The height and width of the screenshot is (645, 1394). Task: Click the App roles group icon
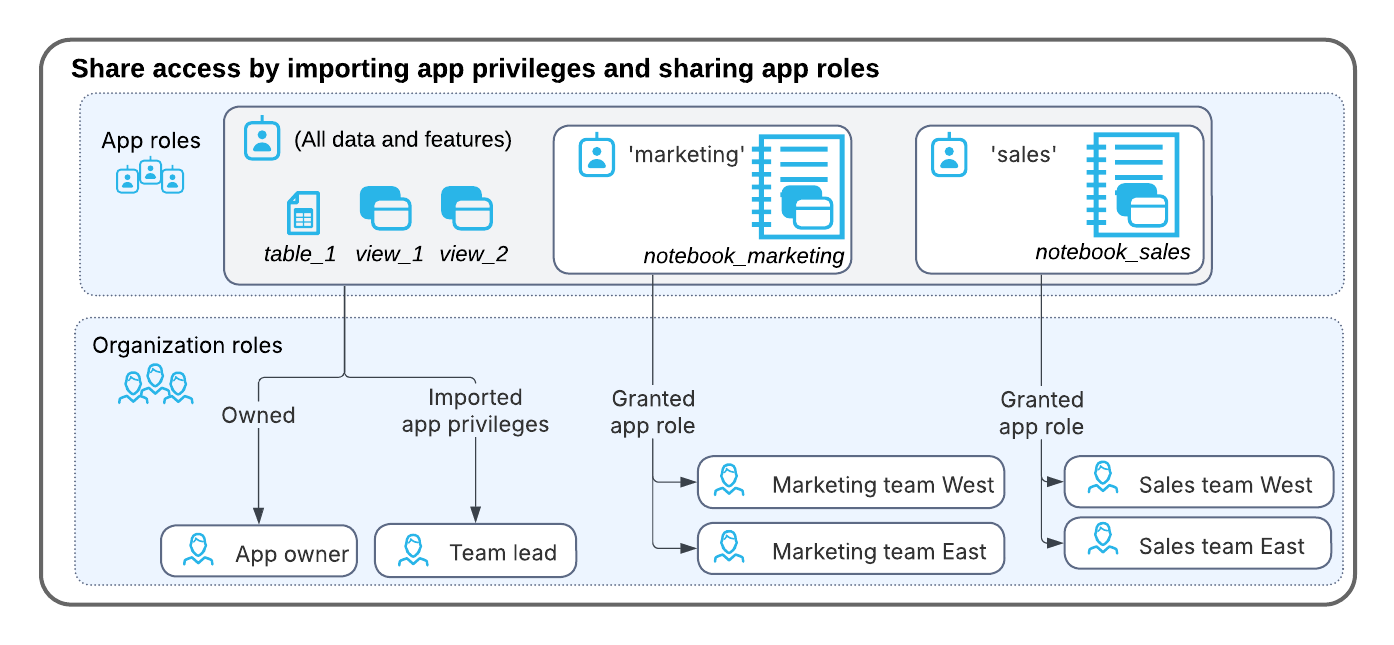coord(150,178)
